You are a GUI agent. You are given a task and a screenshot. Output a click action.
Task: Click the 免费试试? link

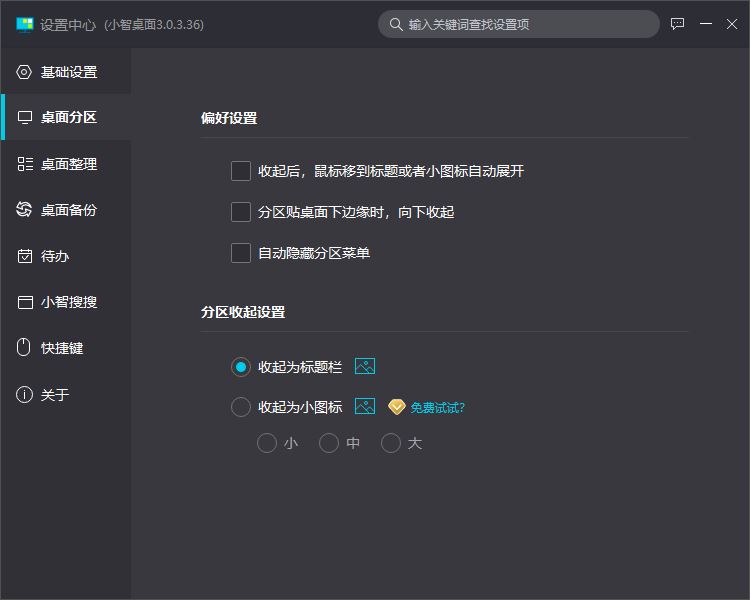[x=438, y=408]
